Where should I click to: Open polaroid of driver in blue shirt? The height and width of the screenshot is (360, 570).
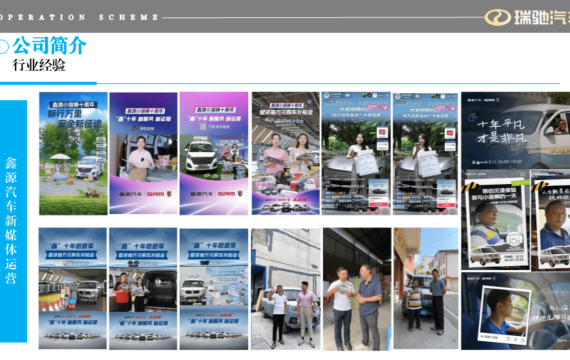click(x=515, y=311)
